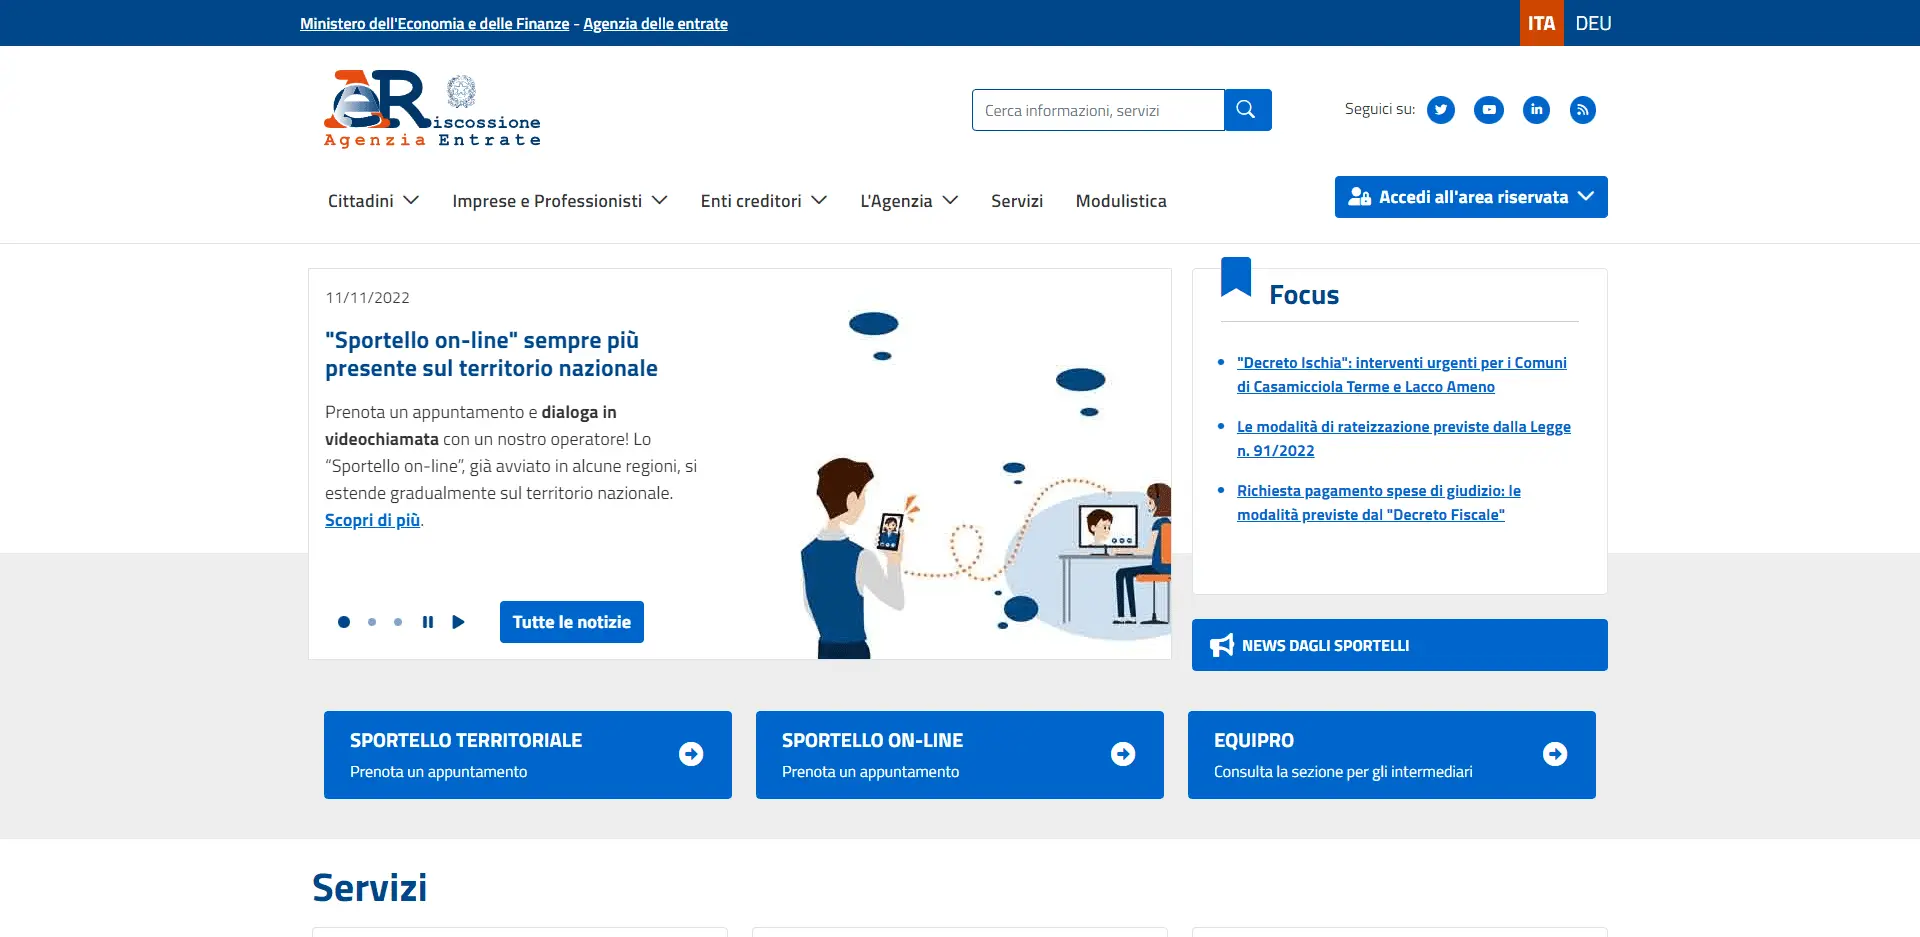This screenshot has height=937, width=1920.
Task: Select the second carousel slide dot
Action: pyautogui.click(x=372, y=622)
